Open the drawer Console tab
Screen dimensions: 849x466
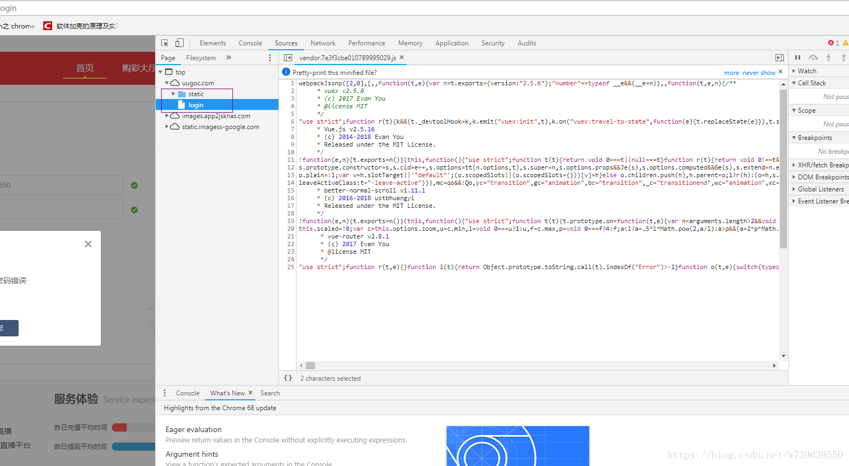(x=187, y=393)
